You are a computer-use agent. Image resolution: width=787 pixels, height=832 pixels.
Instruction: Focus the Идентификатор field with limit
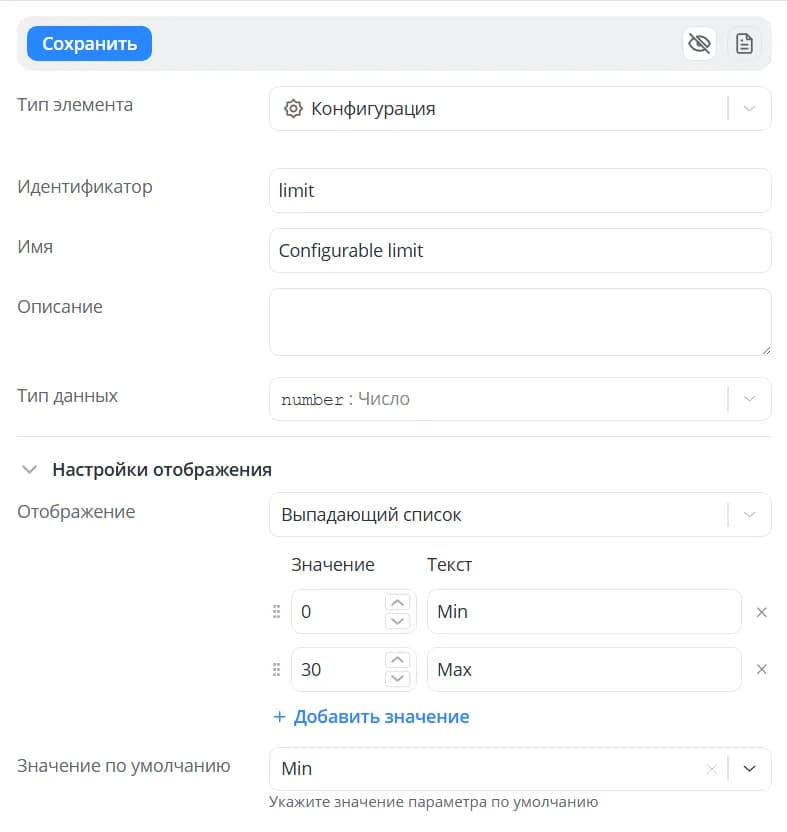click(520, 190)
